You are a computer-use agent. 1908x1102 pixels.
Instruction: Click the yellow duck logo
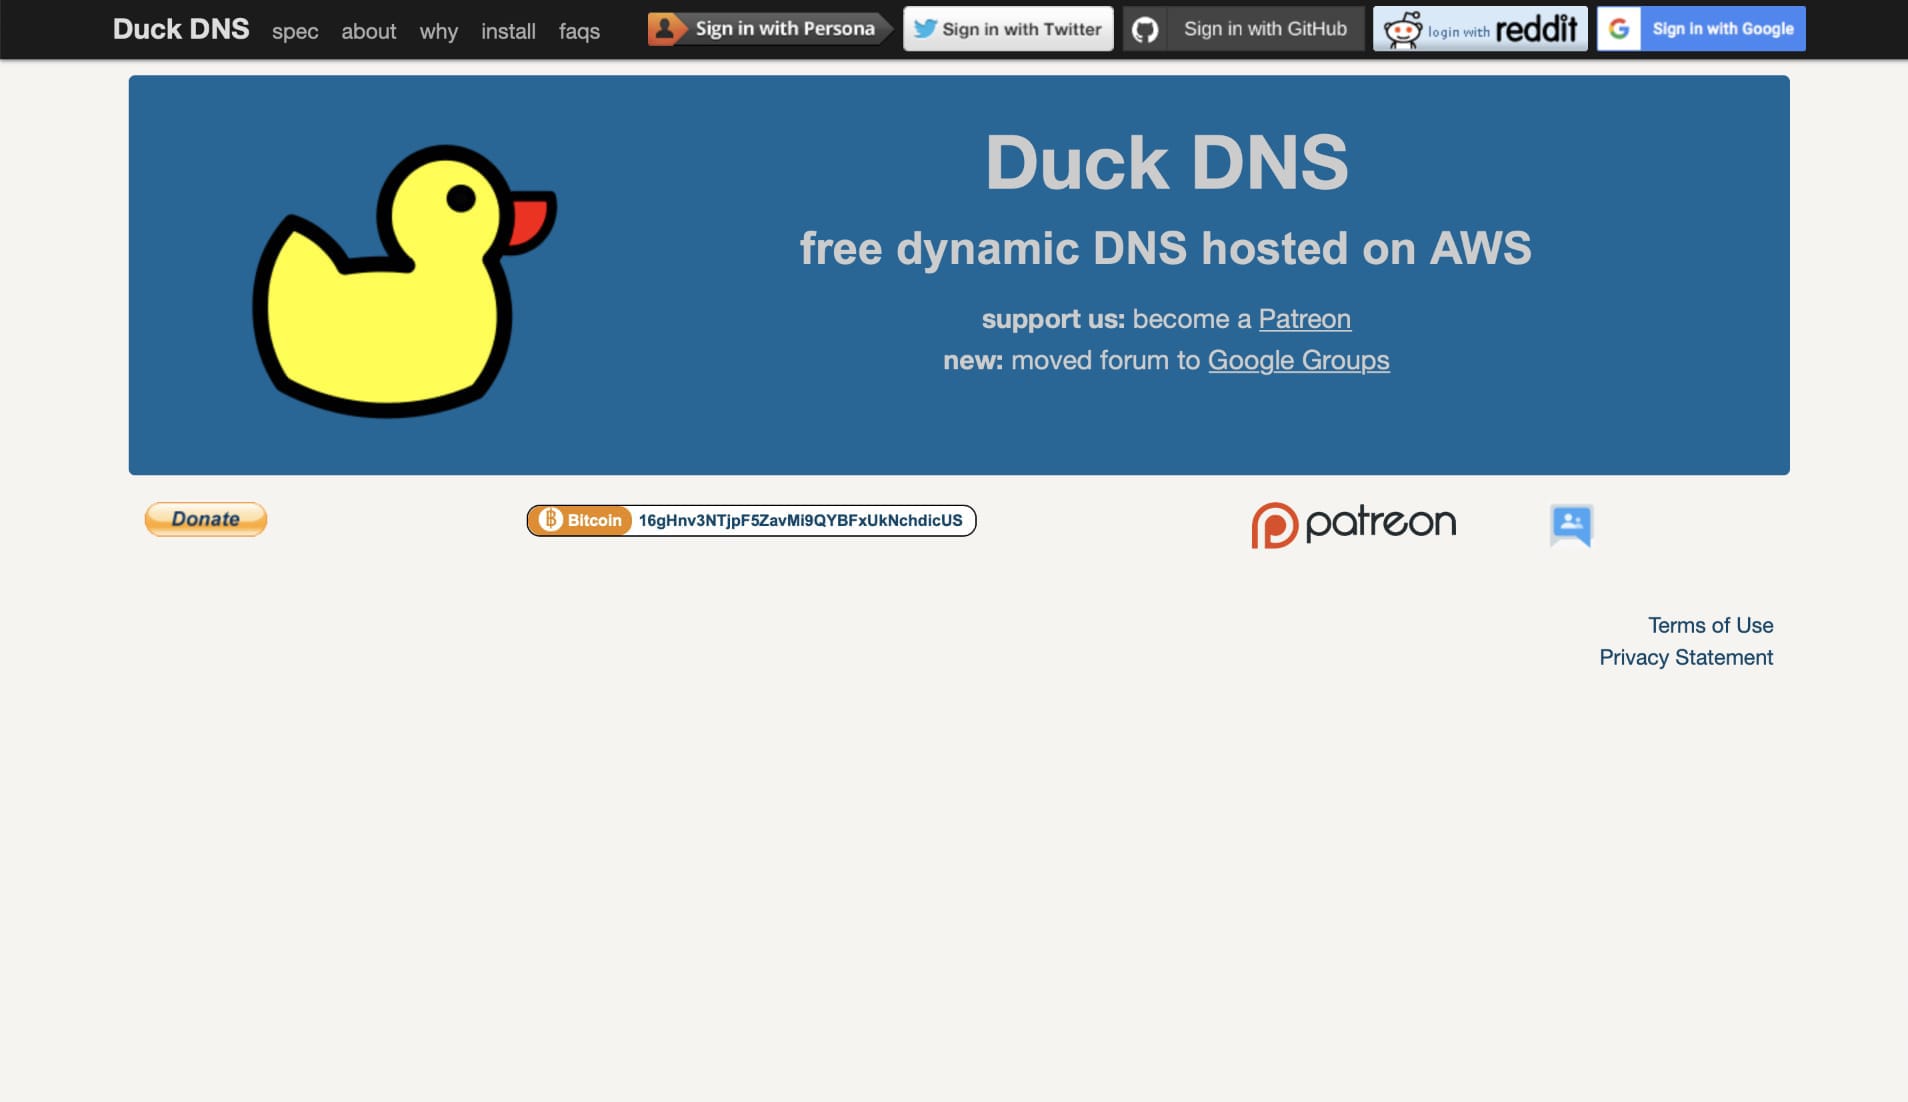[x=404, y=281]
